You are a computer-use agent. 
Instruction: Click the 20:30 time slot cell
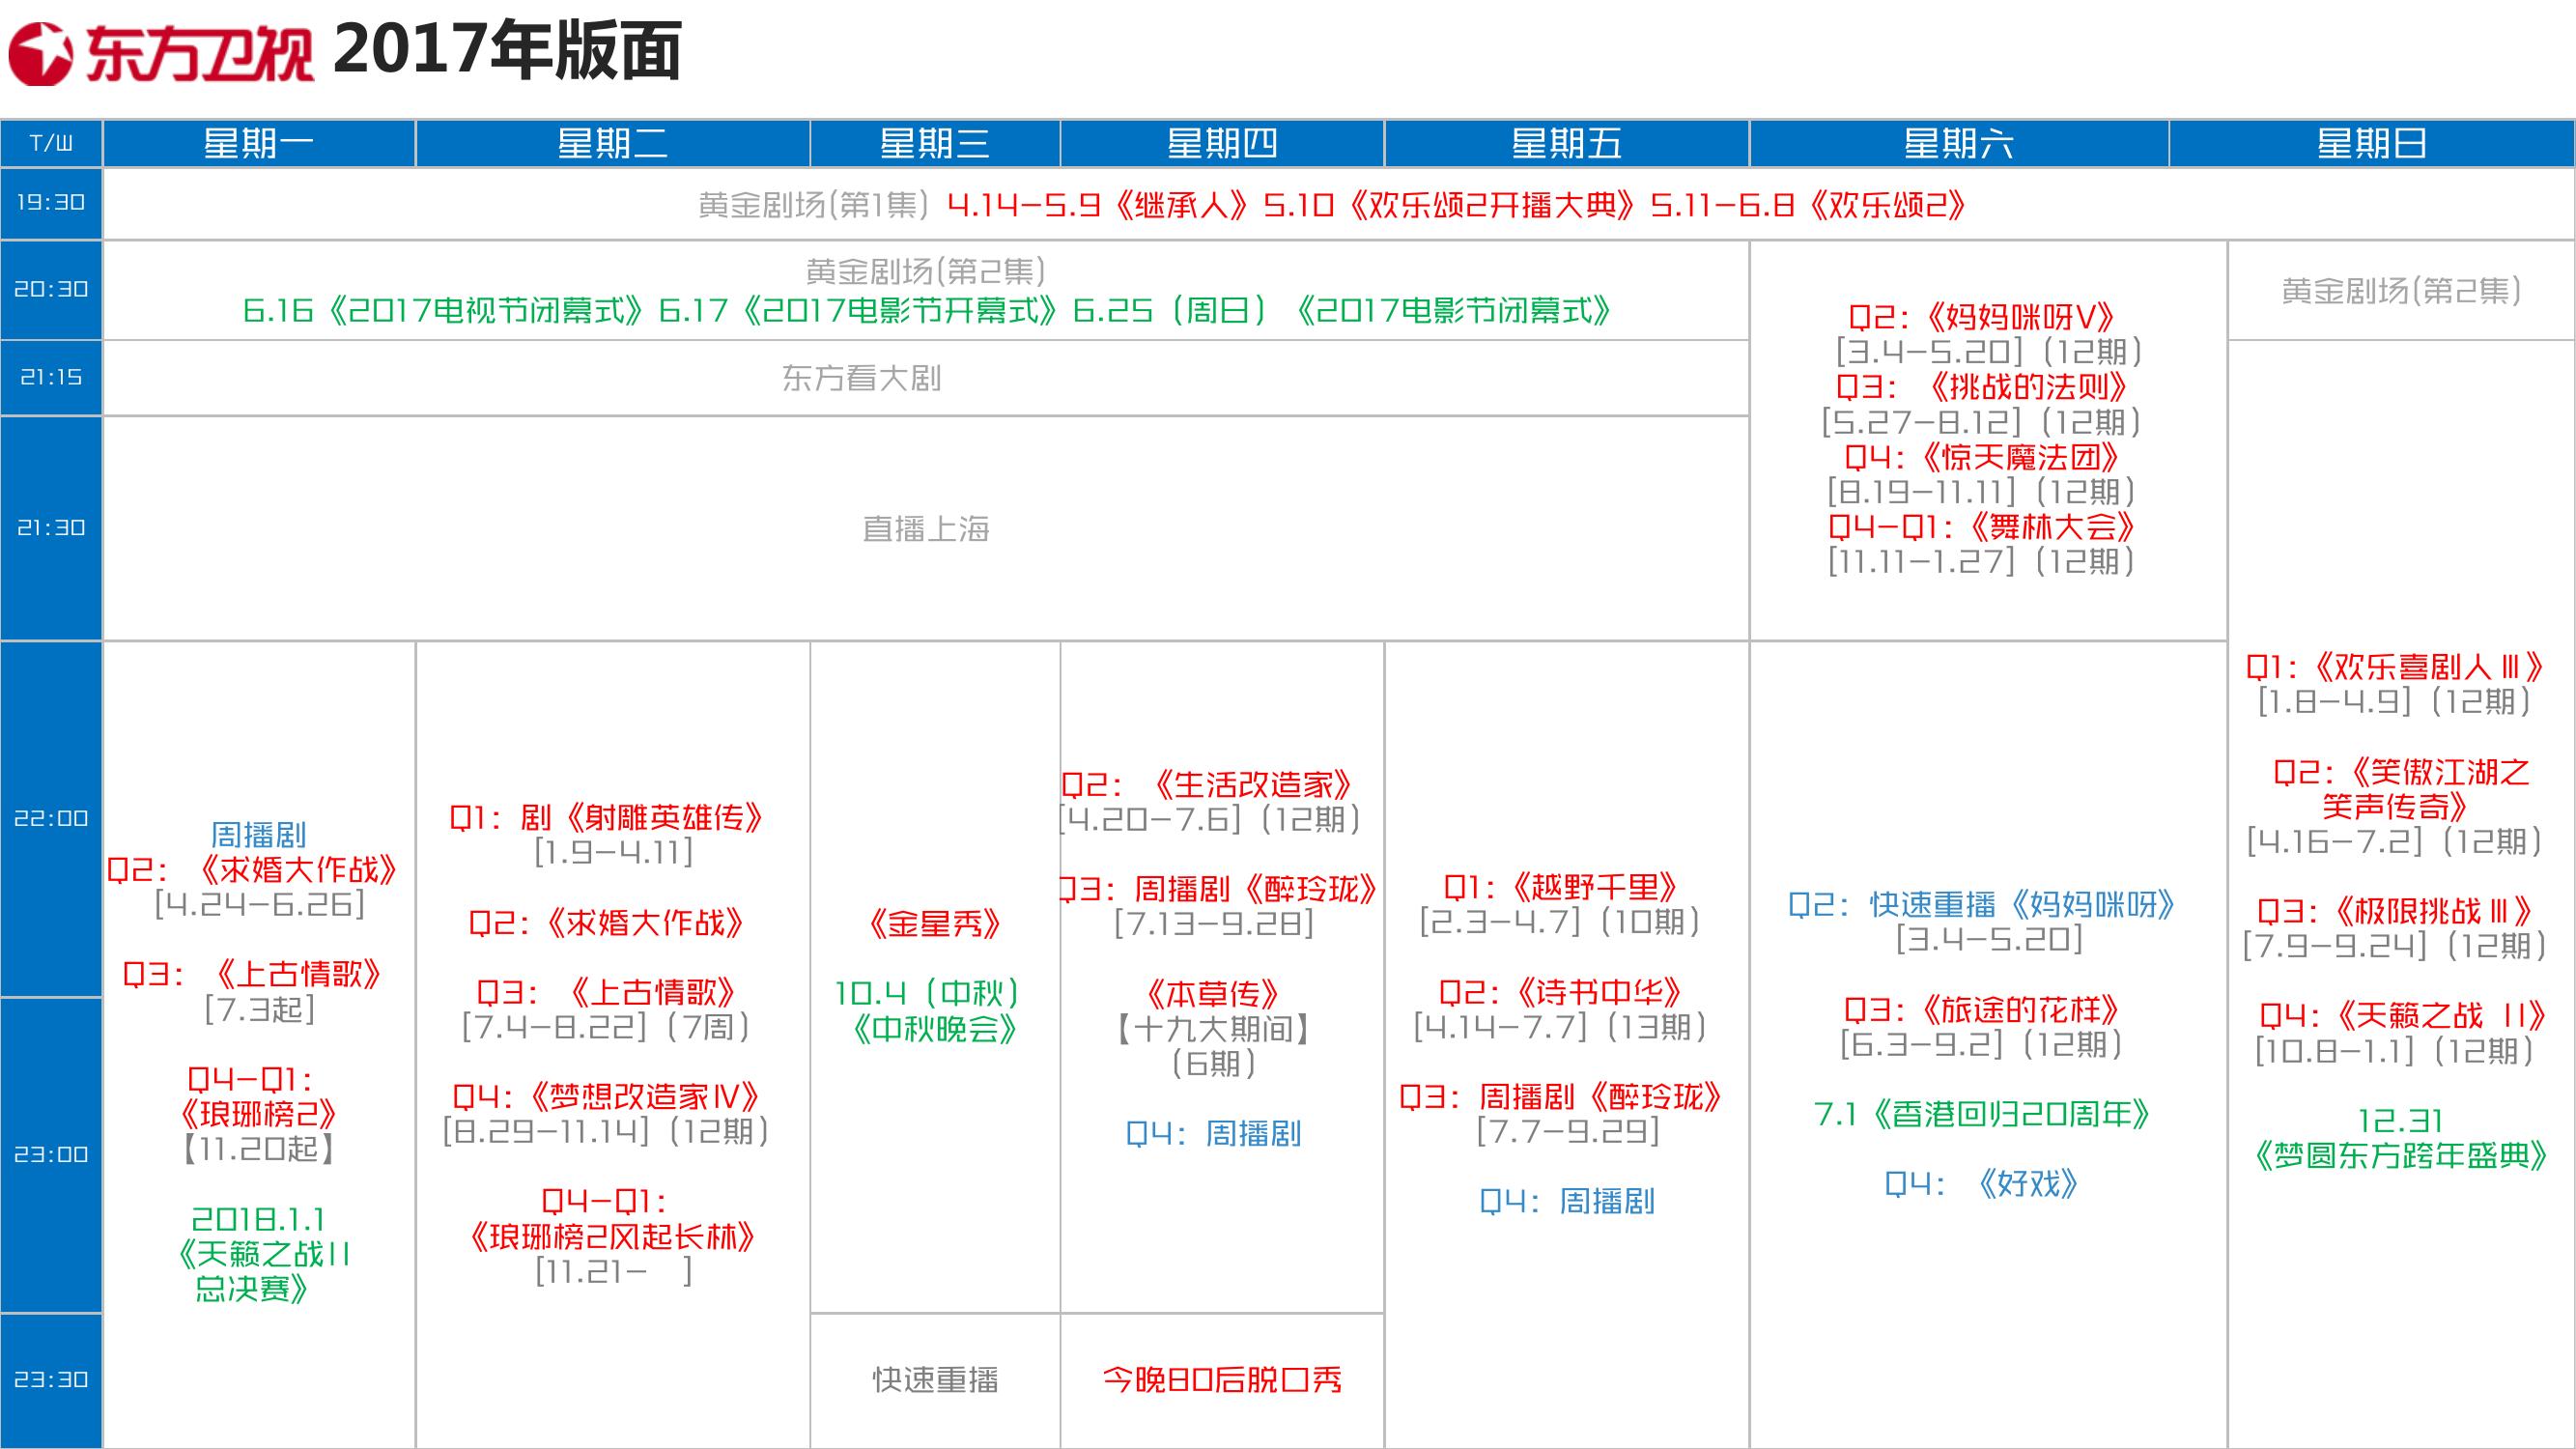[x=51, y=290]
